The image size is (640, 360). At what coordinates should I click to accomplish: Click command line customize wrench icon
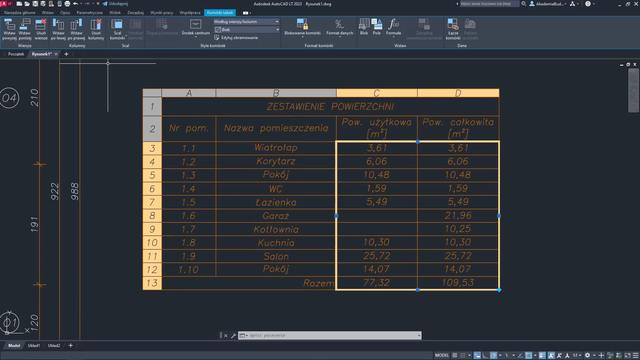click(233, 336)
